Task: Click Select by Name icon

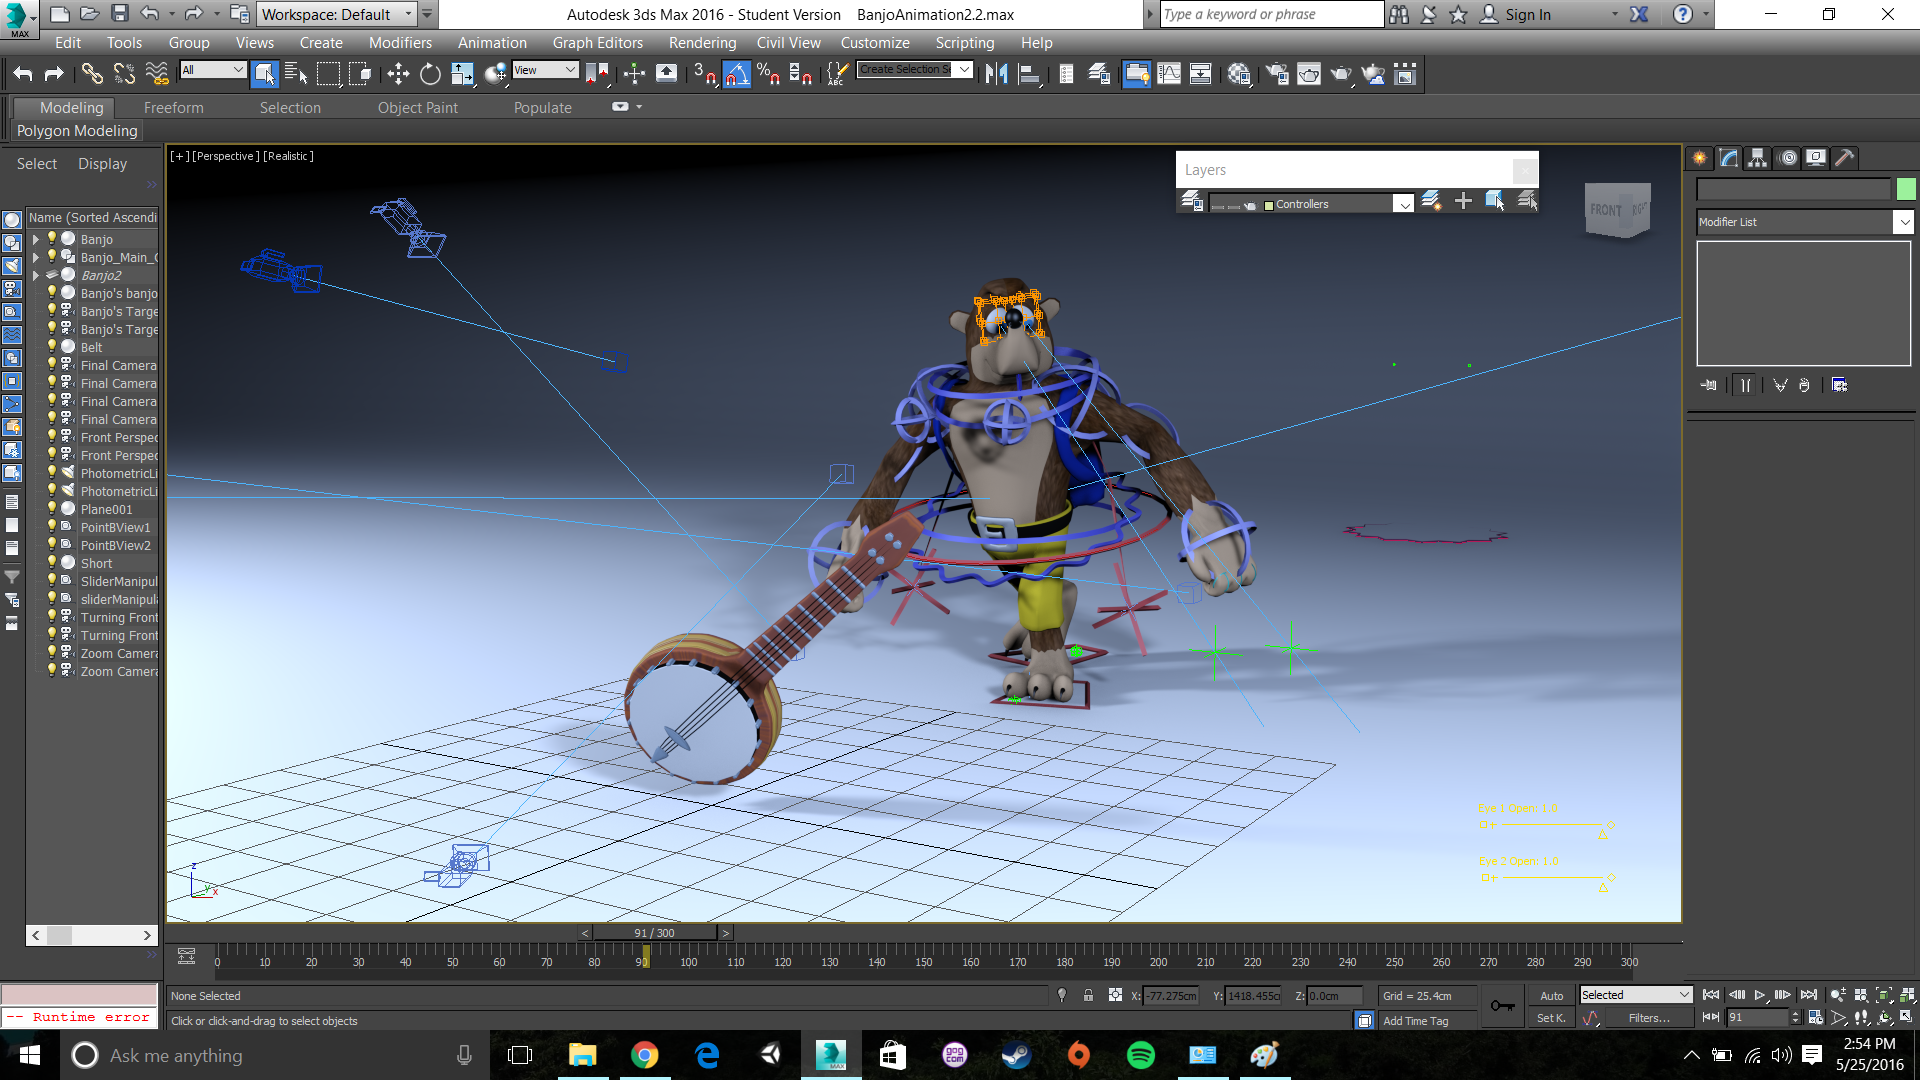Action: pos(296,74)
